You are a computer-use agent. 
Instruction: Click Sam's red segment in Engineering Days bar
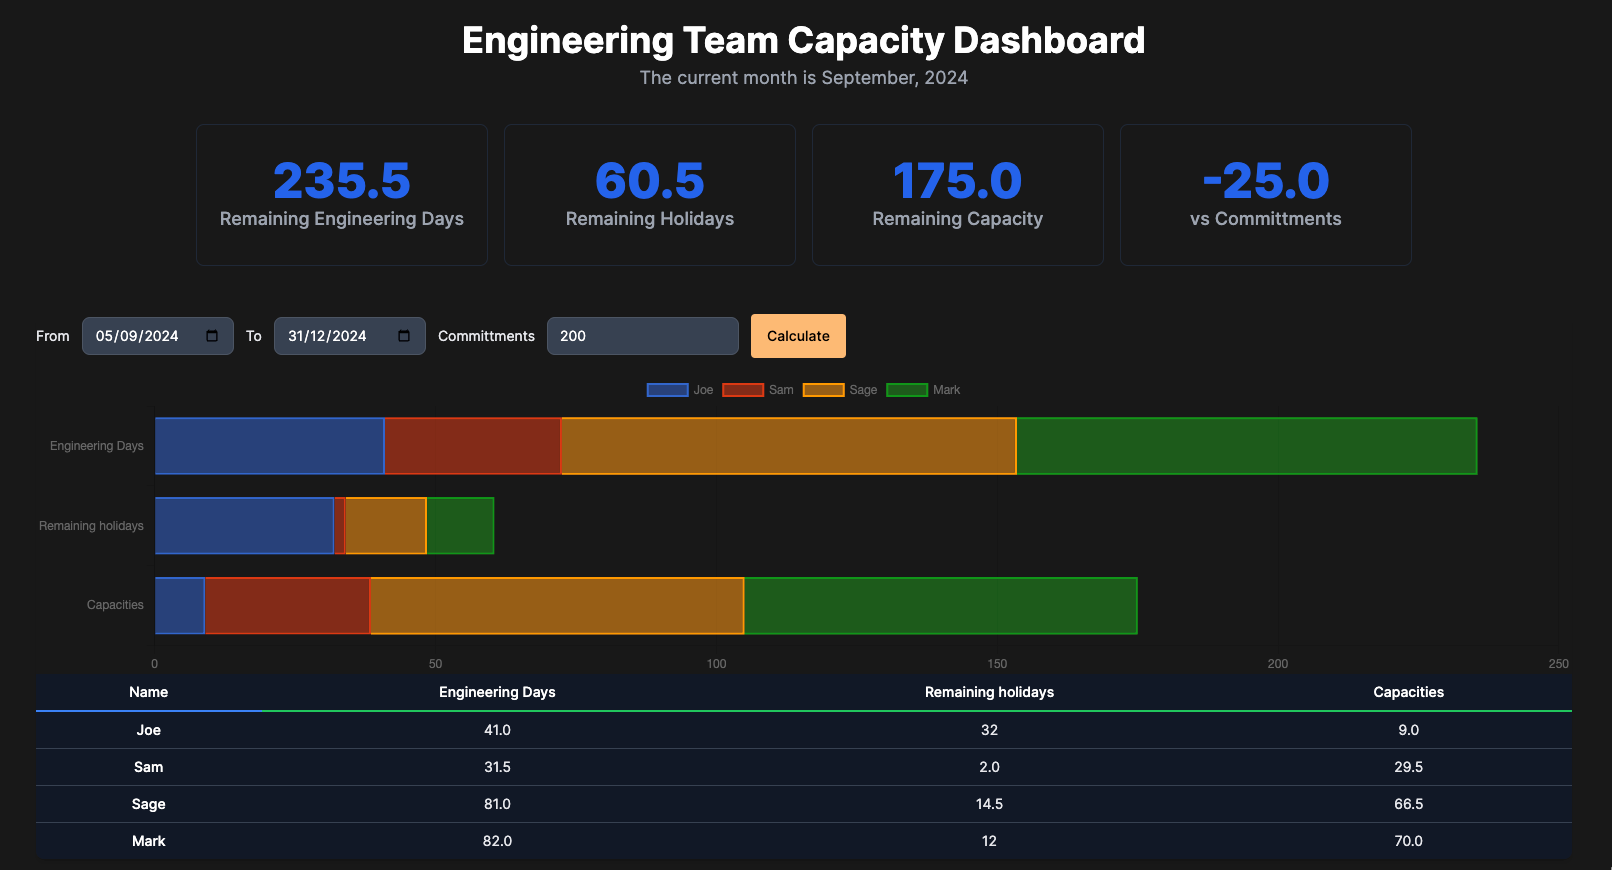pos(473,446)
